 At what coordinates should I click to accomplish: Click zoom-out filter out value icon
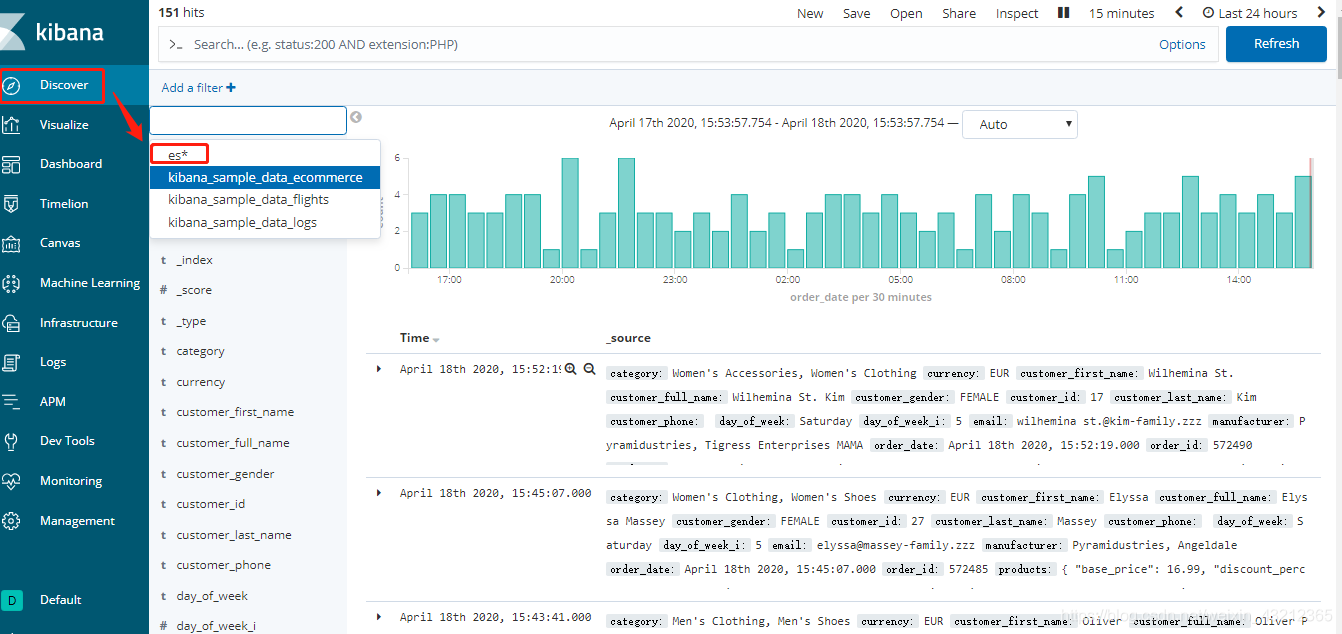590,369
